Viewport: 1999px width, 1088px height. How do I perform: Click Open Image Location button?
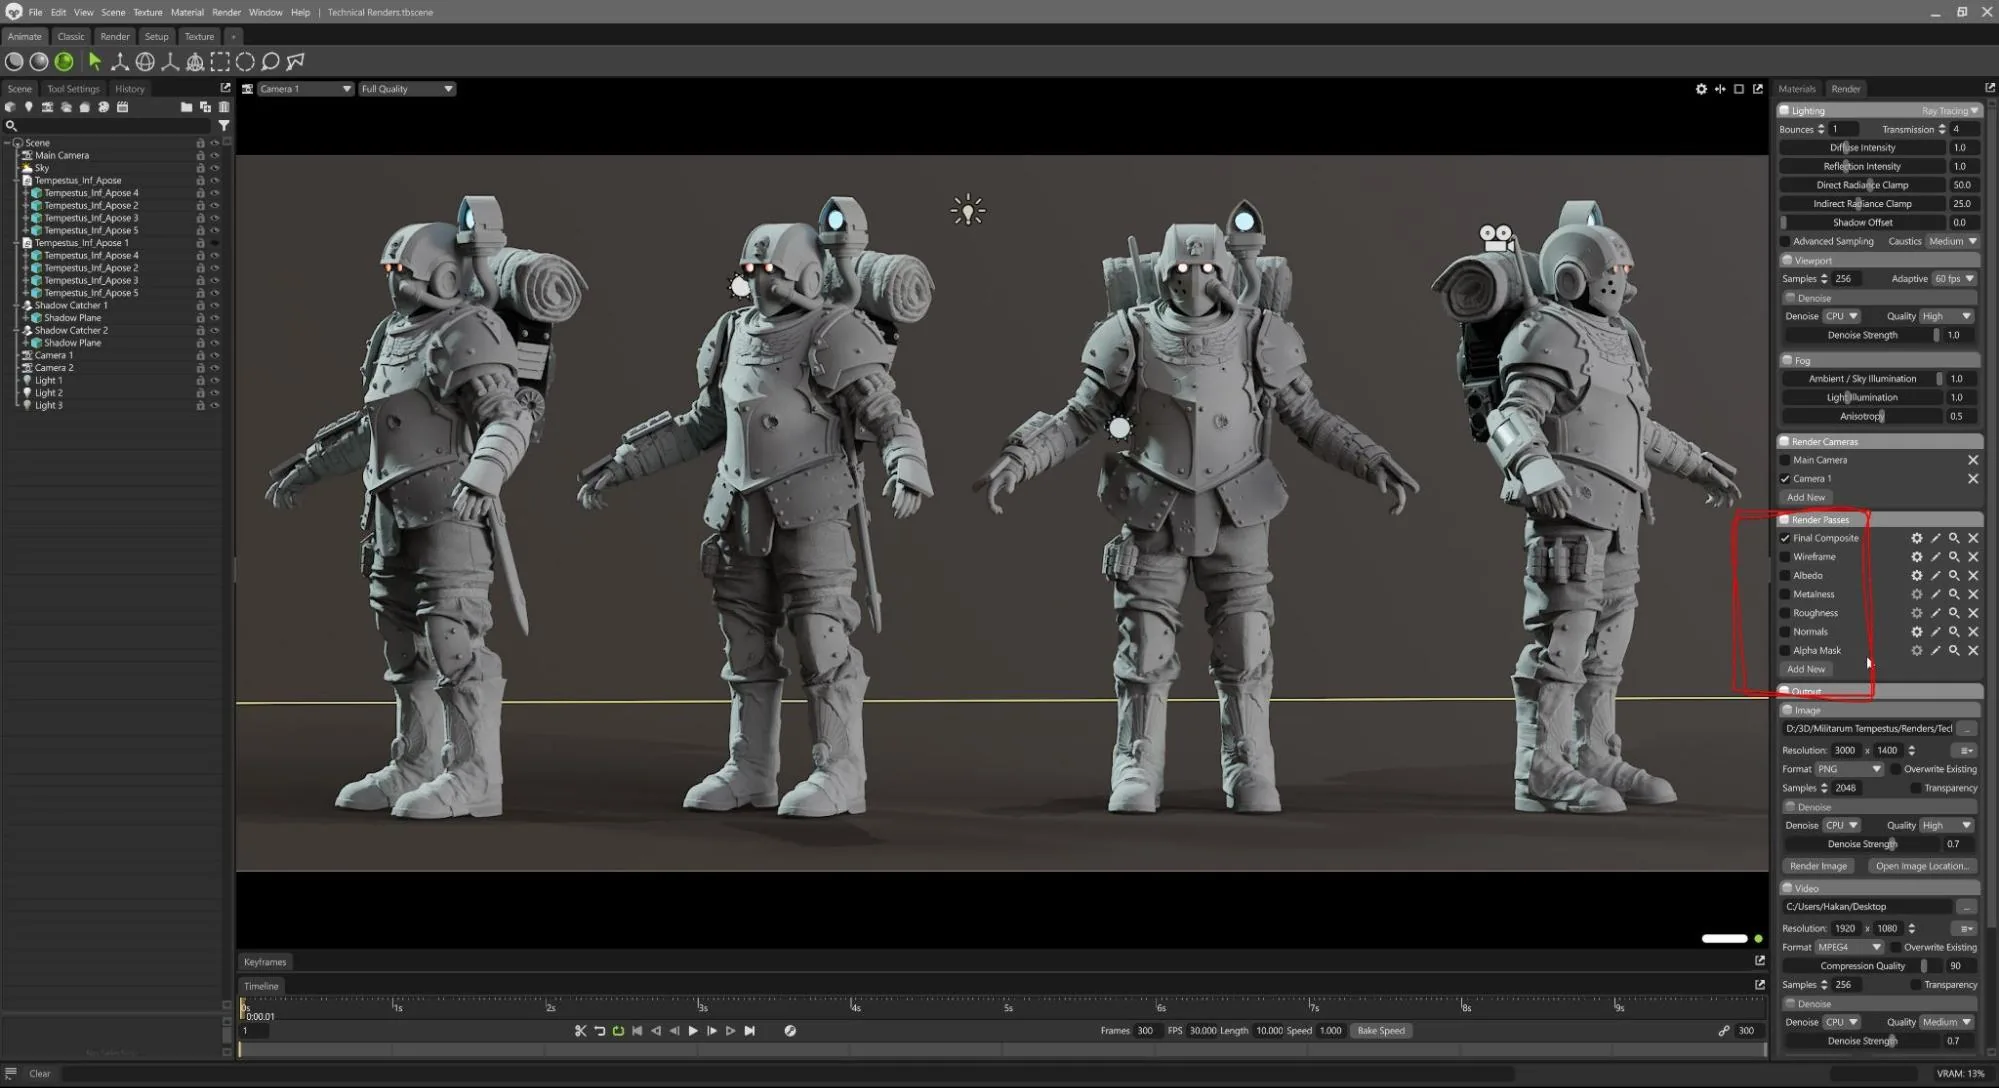click(x=1922, y=866)
